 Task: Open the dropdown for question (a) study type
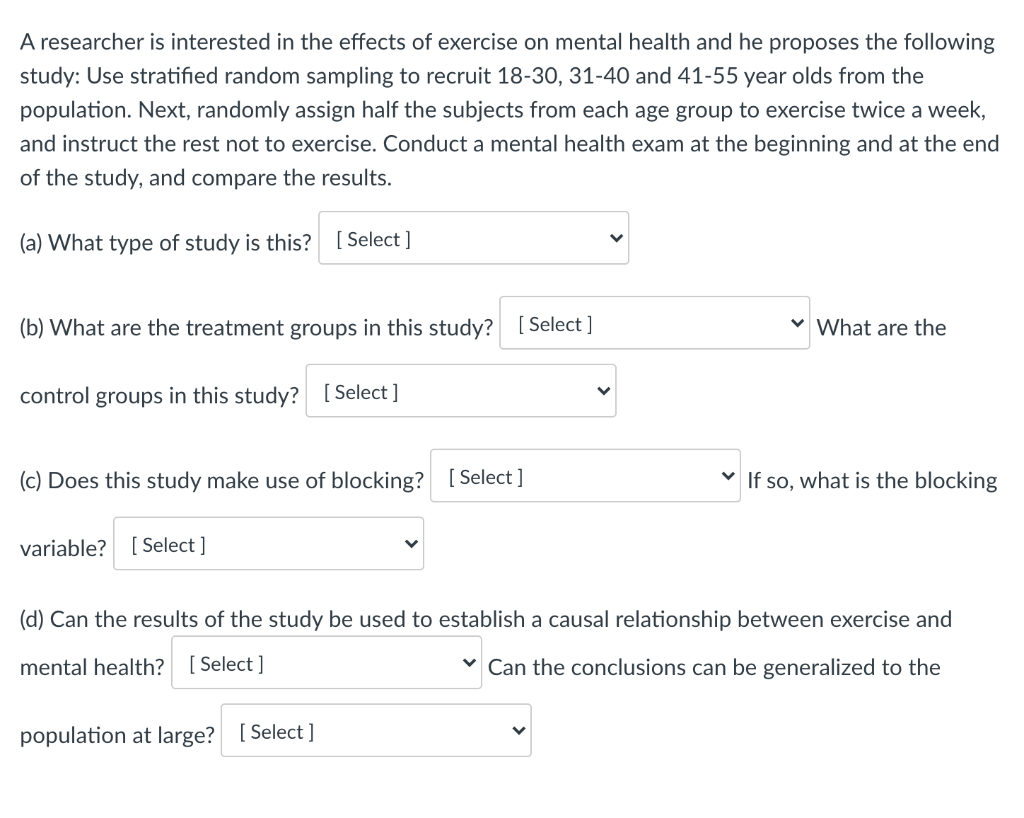473,238
